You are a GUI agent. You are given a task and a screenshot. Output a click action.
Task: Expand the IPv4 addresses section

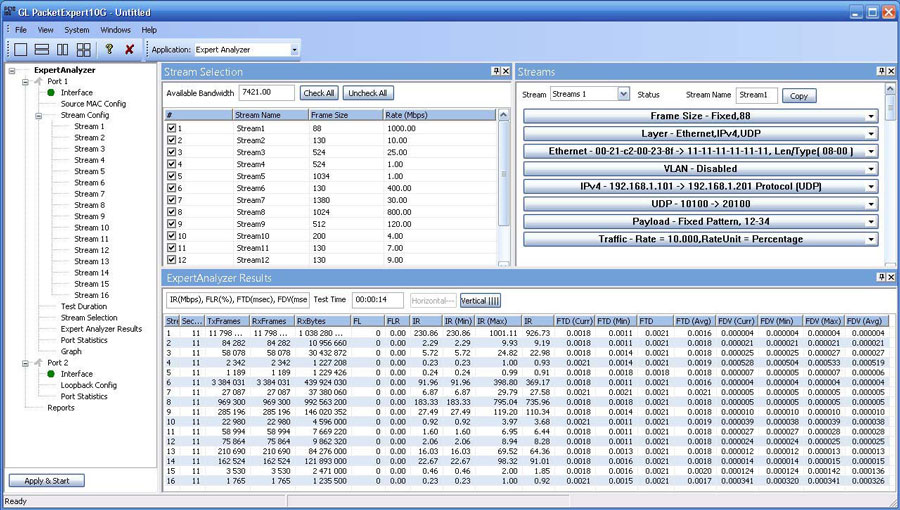click(701, 186)
